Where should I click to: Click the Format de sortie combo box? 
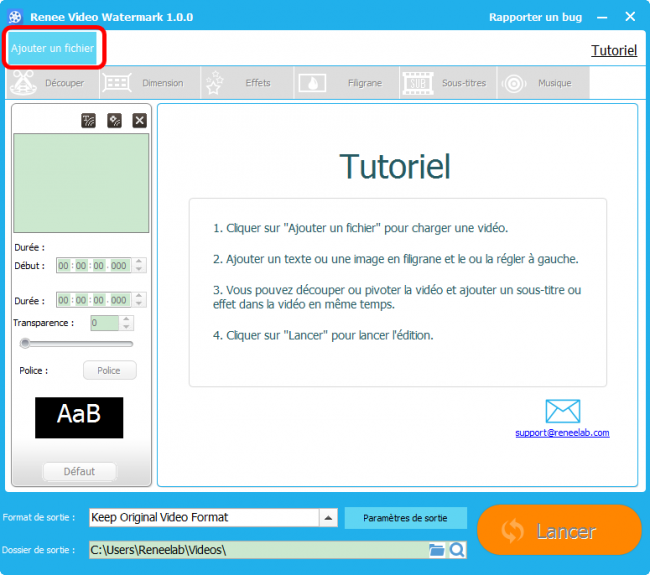[x=213, y=517]
